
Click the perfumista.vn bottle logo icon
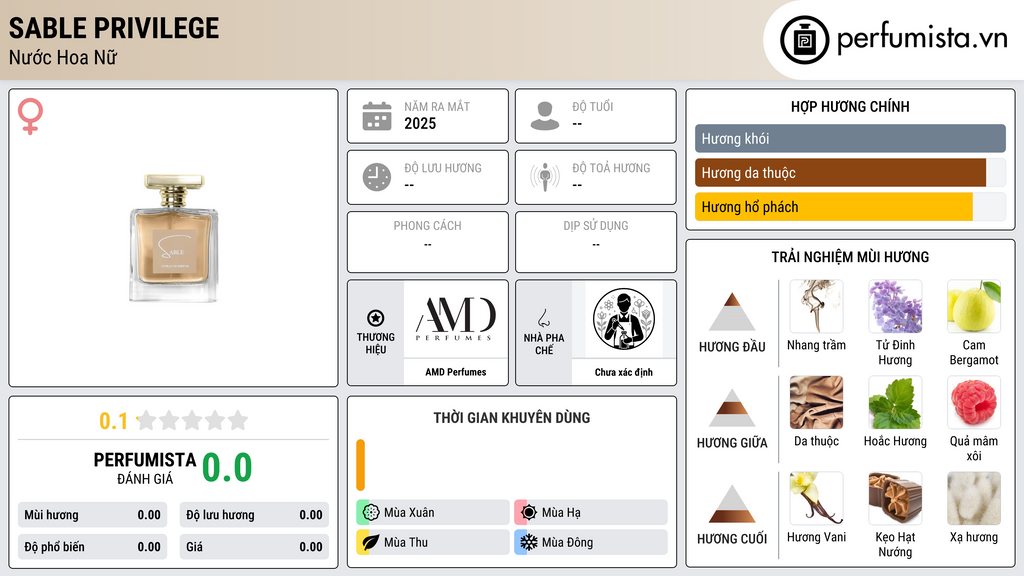click(x=804, y=40)
